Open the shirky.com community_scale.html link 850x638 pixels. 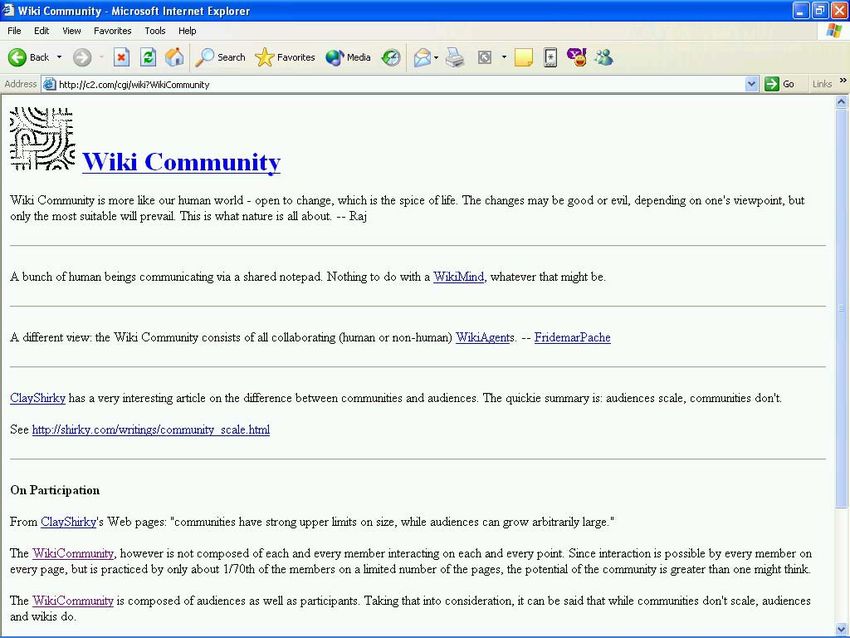pyautogui.click(x=151, y=429)
